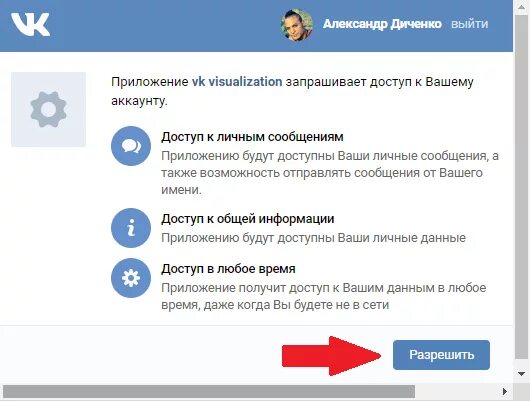Click the vertical scrollbar thumb
This screenshot has height=403, width=530.
[x=522, y=186]
